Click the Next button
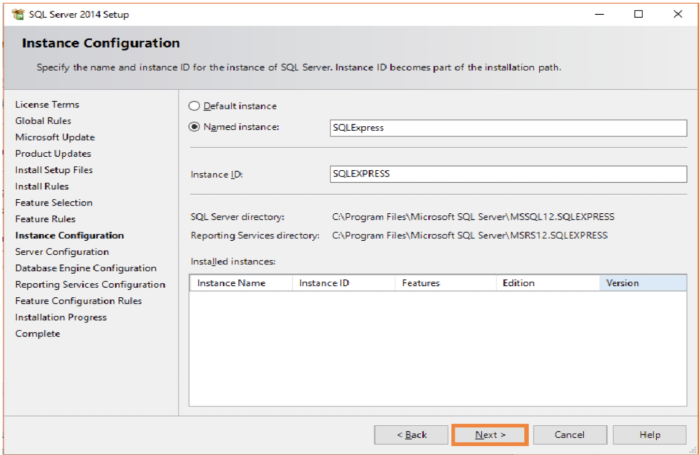The height and width of the screenshot is (455, 700). click(x=490, y=434)
